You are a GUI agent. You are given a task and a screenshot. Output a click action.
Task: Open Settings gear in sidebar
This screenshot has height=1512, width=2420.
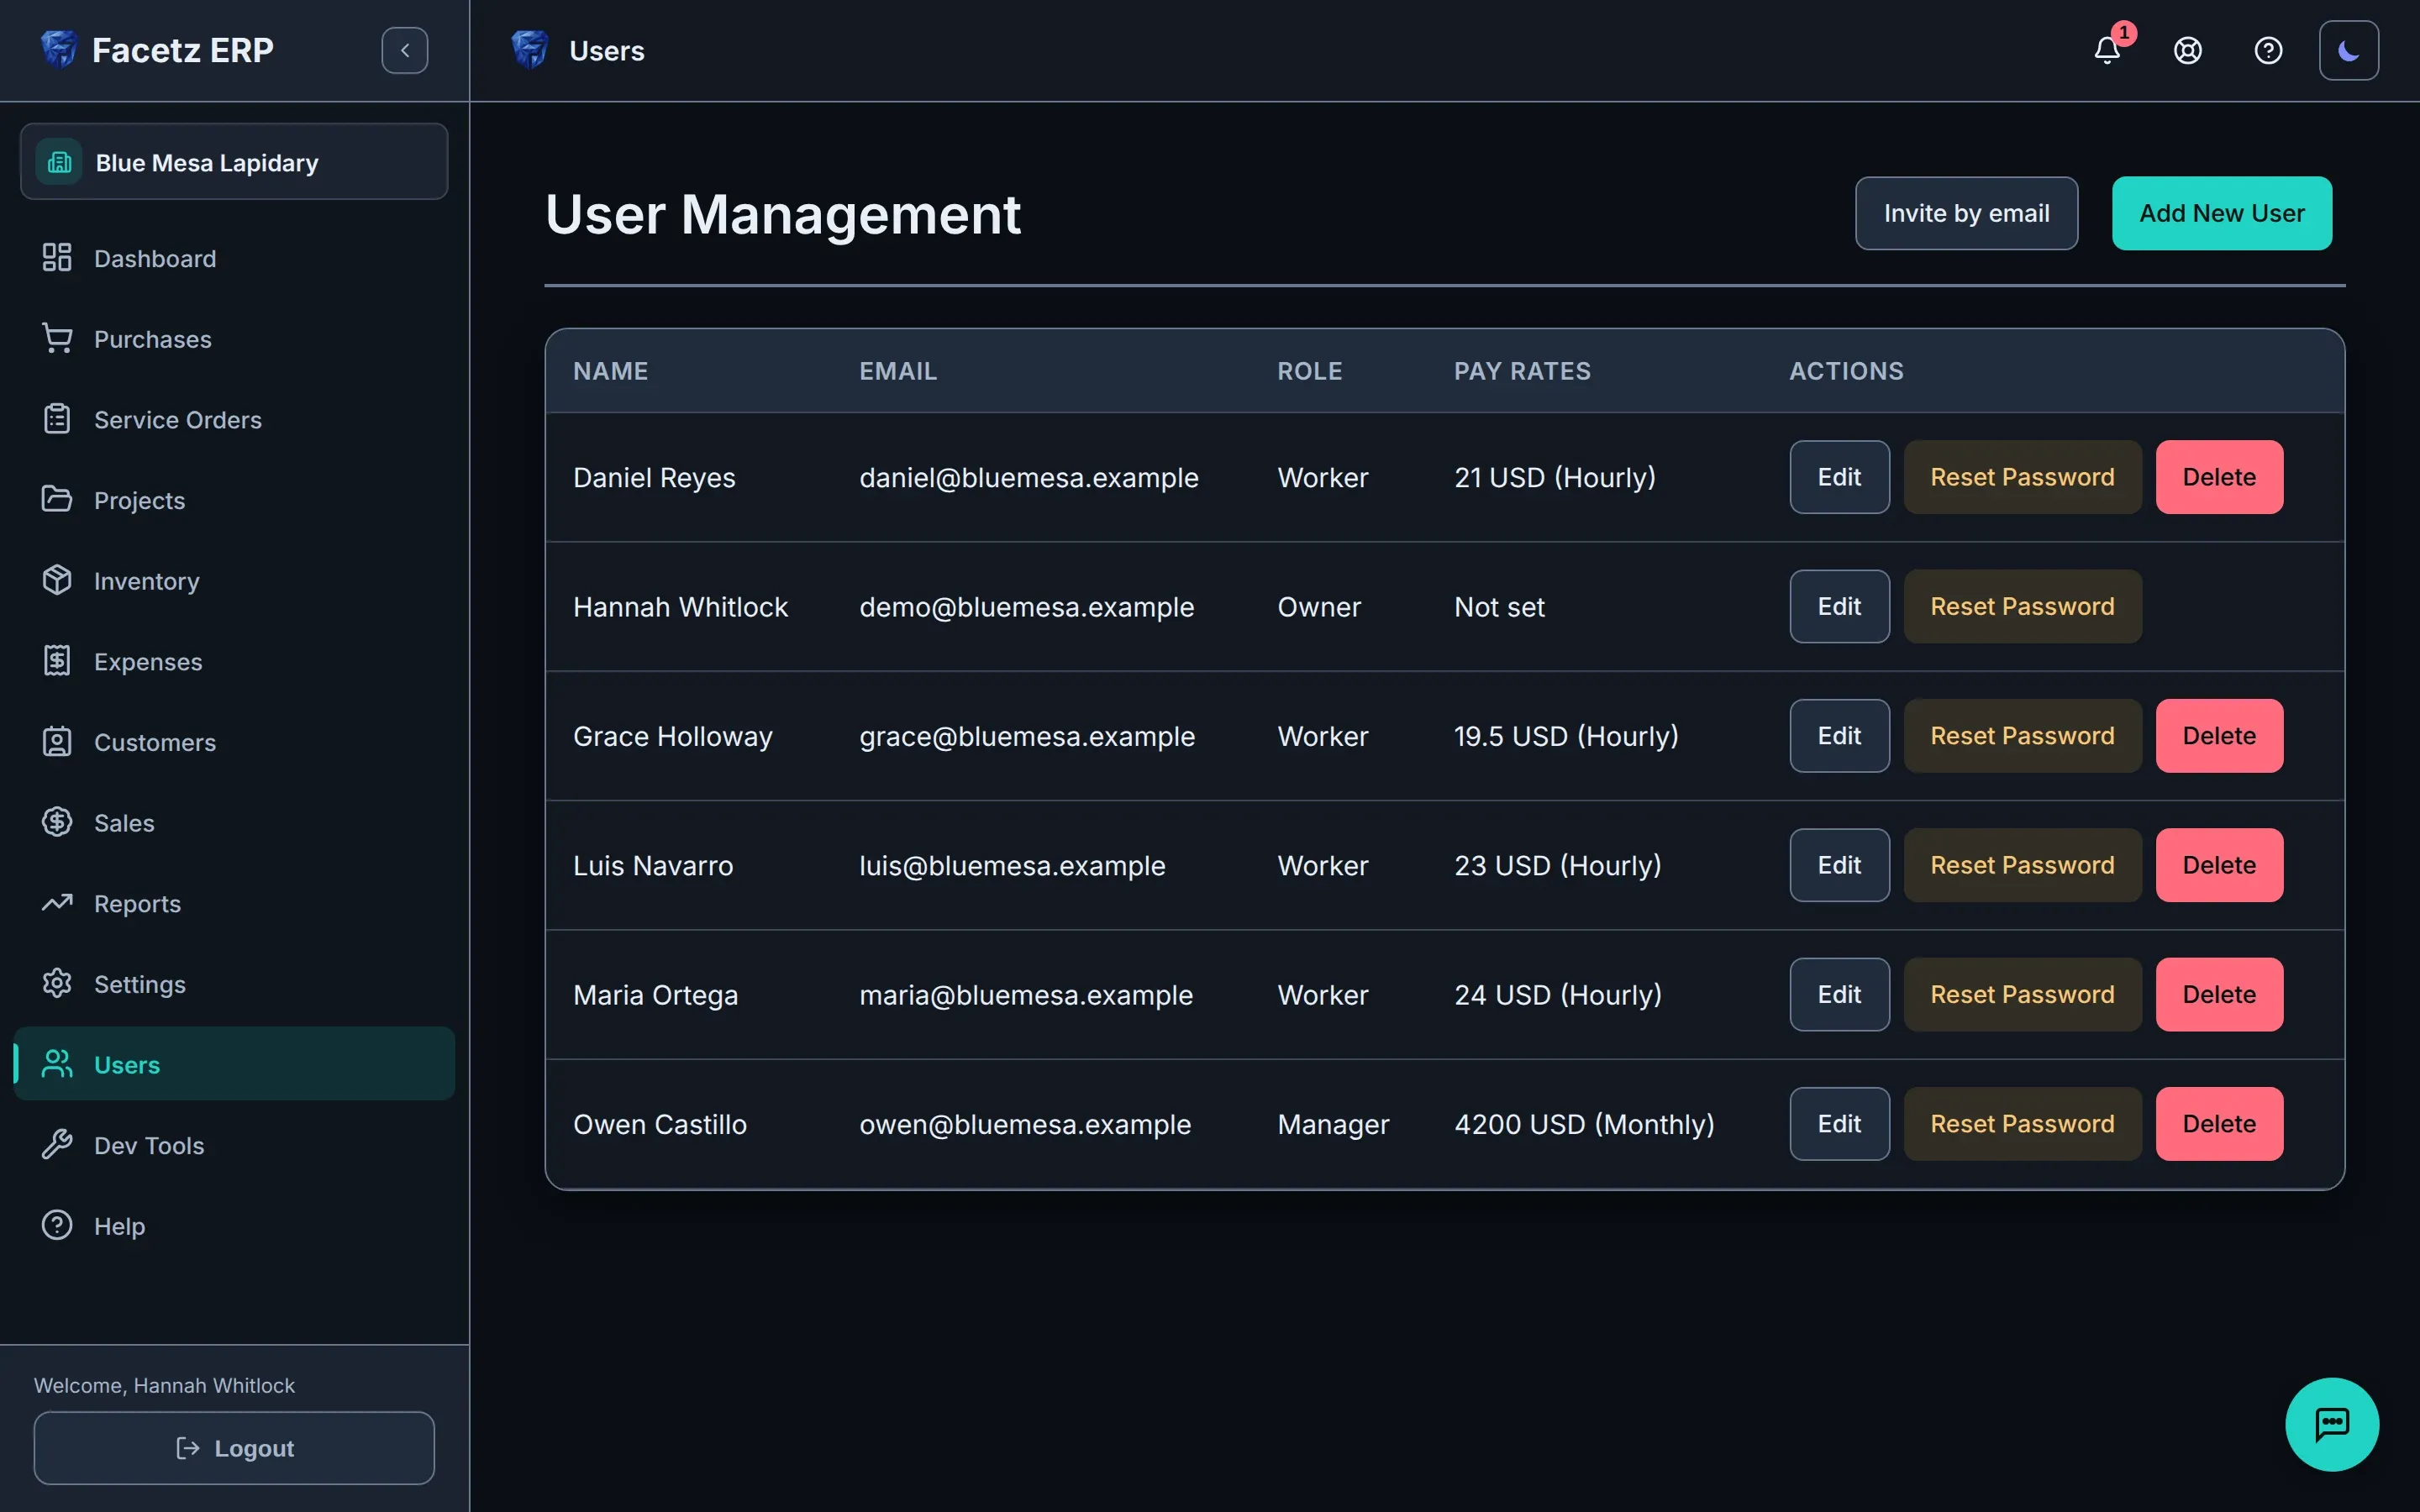pyautogui.click(x=57, y=984)
